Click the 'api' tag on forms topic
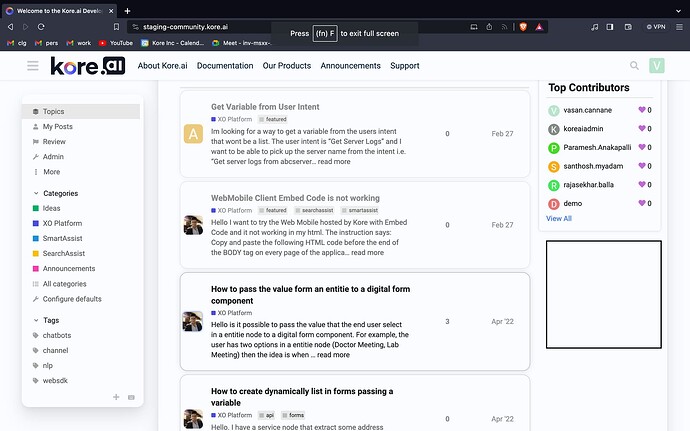 click(266, 415)
